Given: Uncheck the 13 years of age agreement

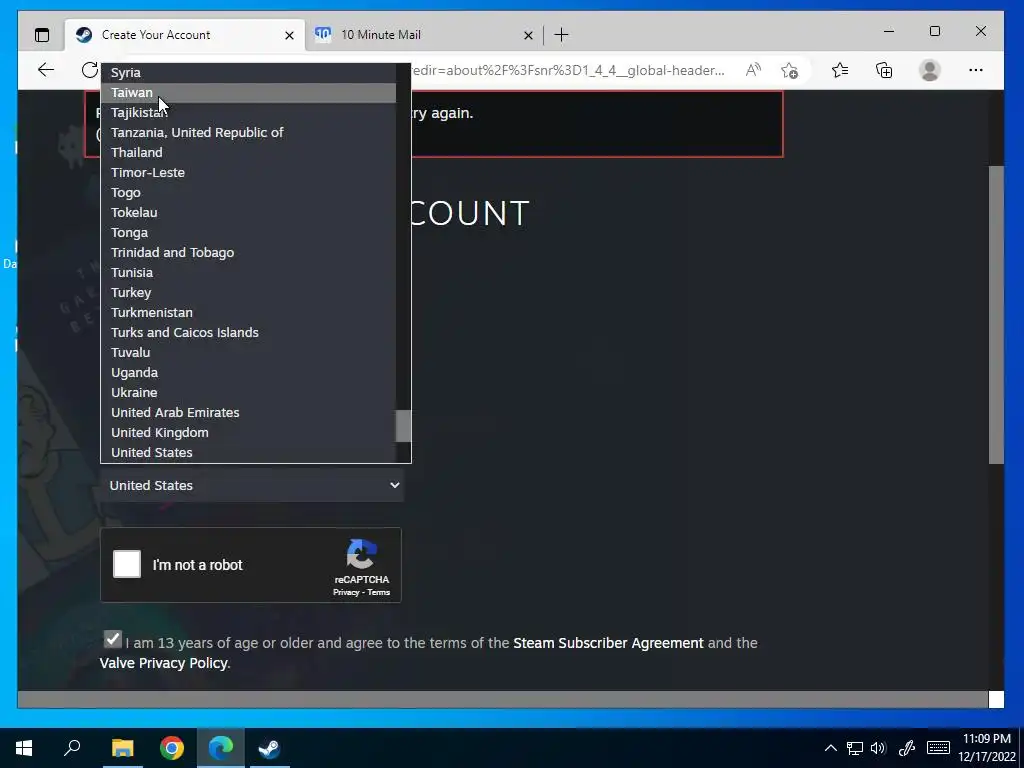Looking at the screenshot, I should pos(112,639).
